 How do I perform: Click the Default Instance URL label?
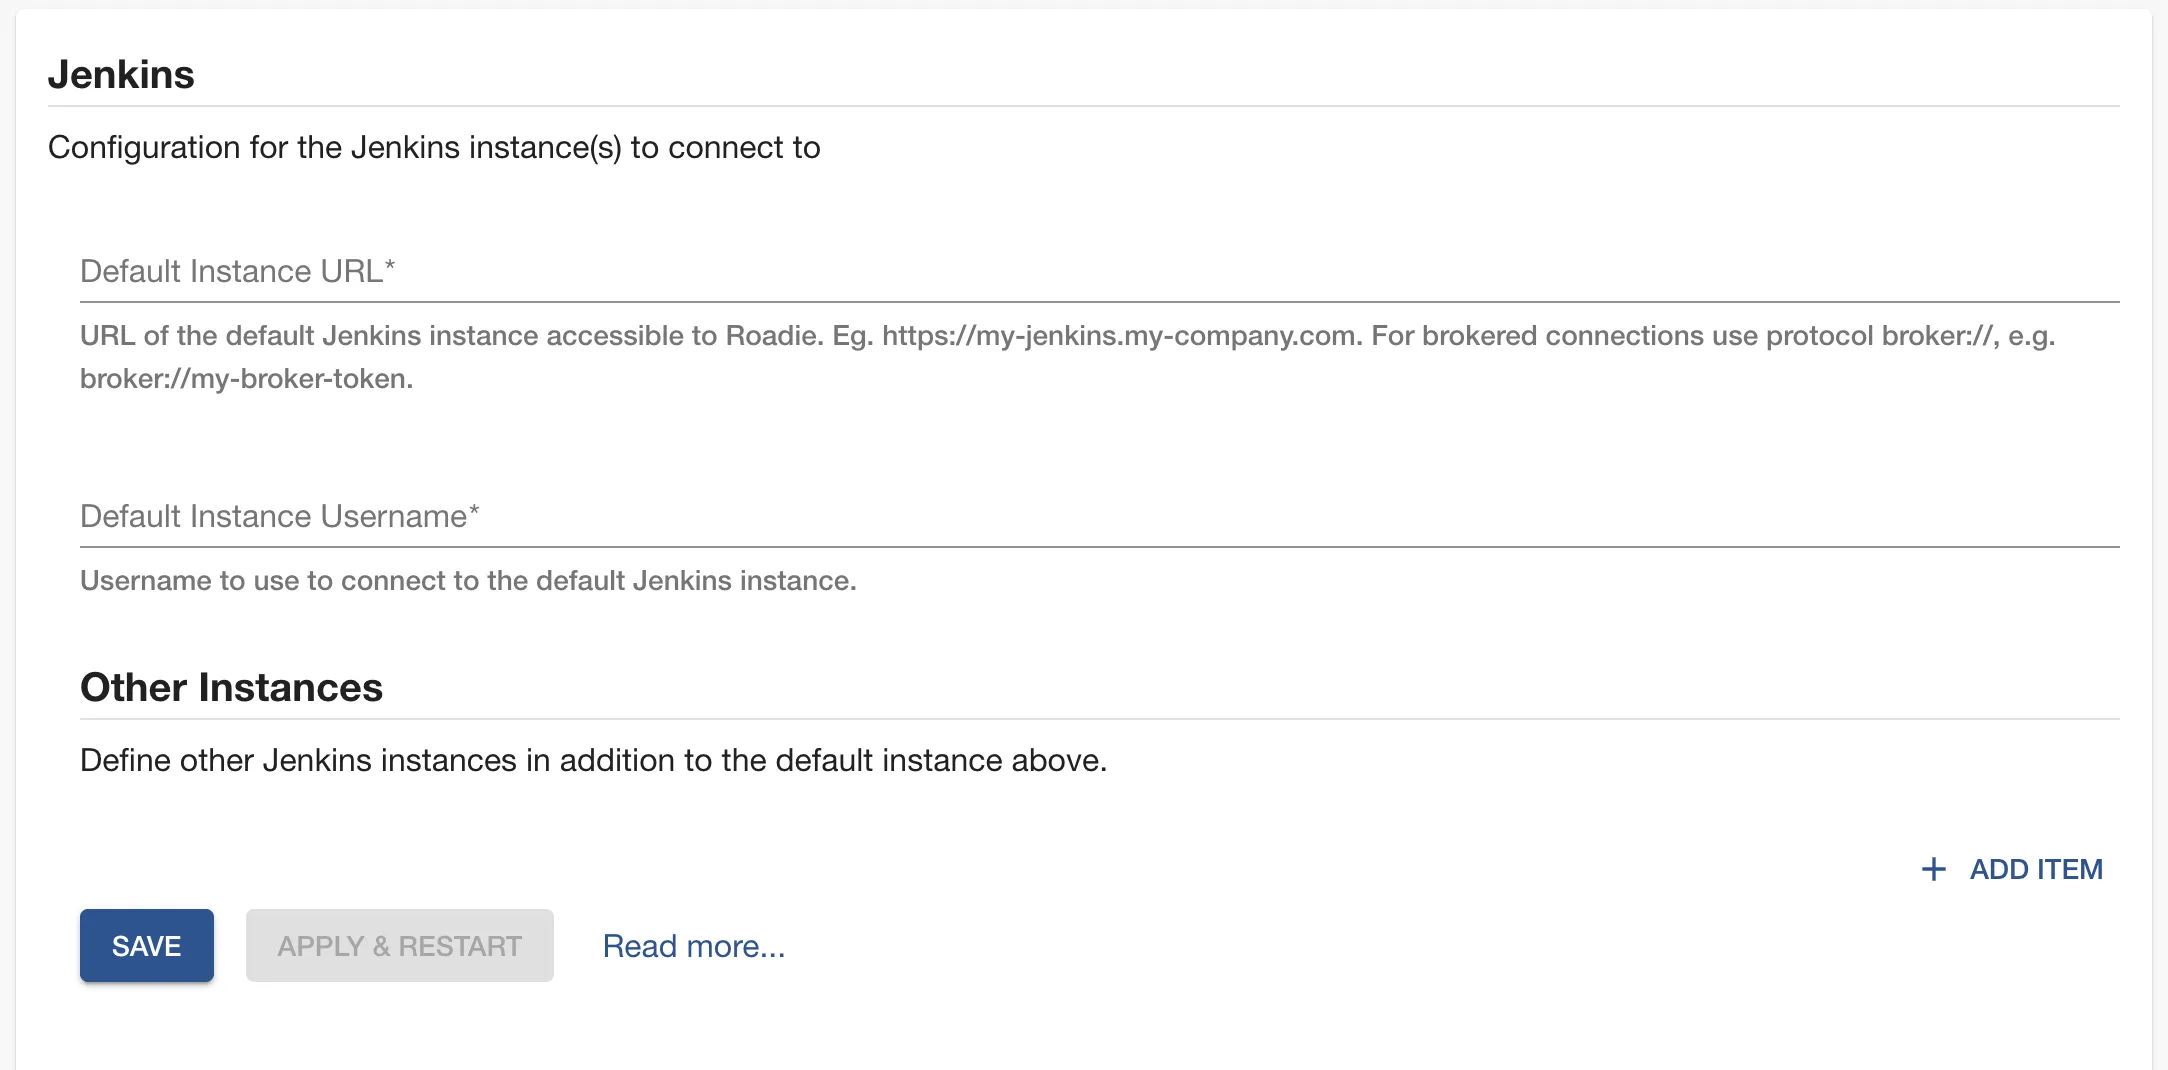point(237,270)
